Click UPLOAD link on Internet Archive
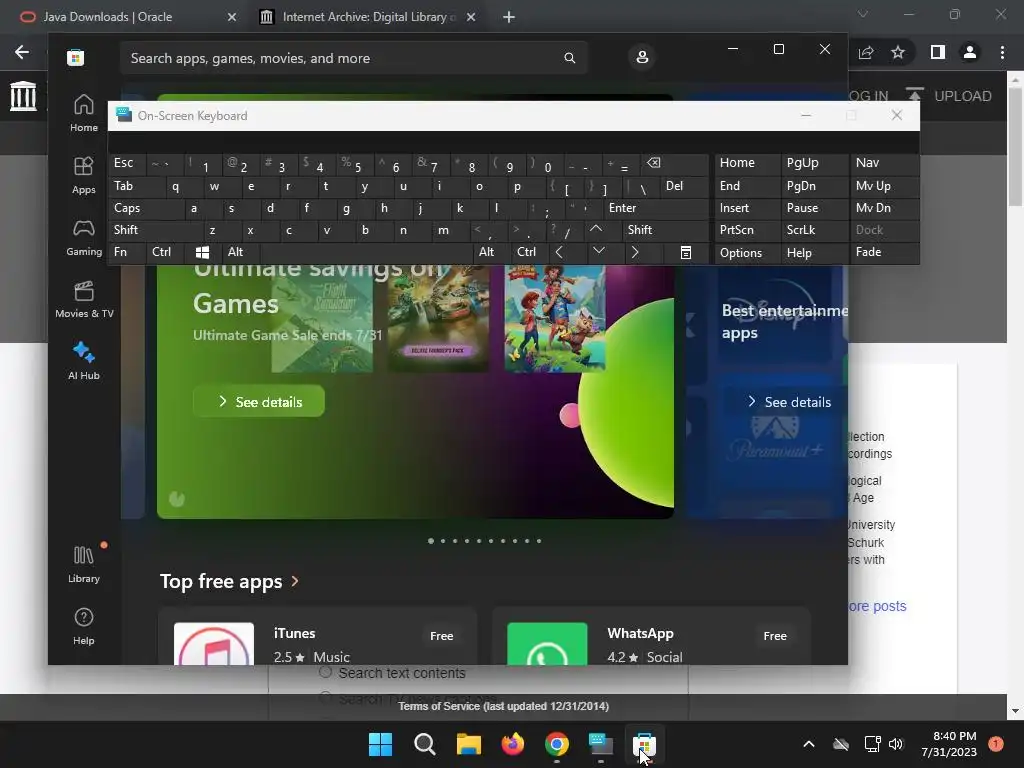1024x768 pixels. click(948, 96)
